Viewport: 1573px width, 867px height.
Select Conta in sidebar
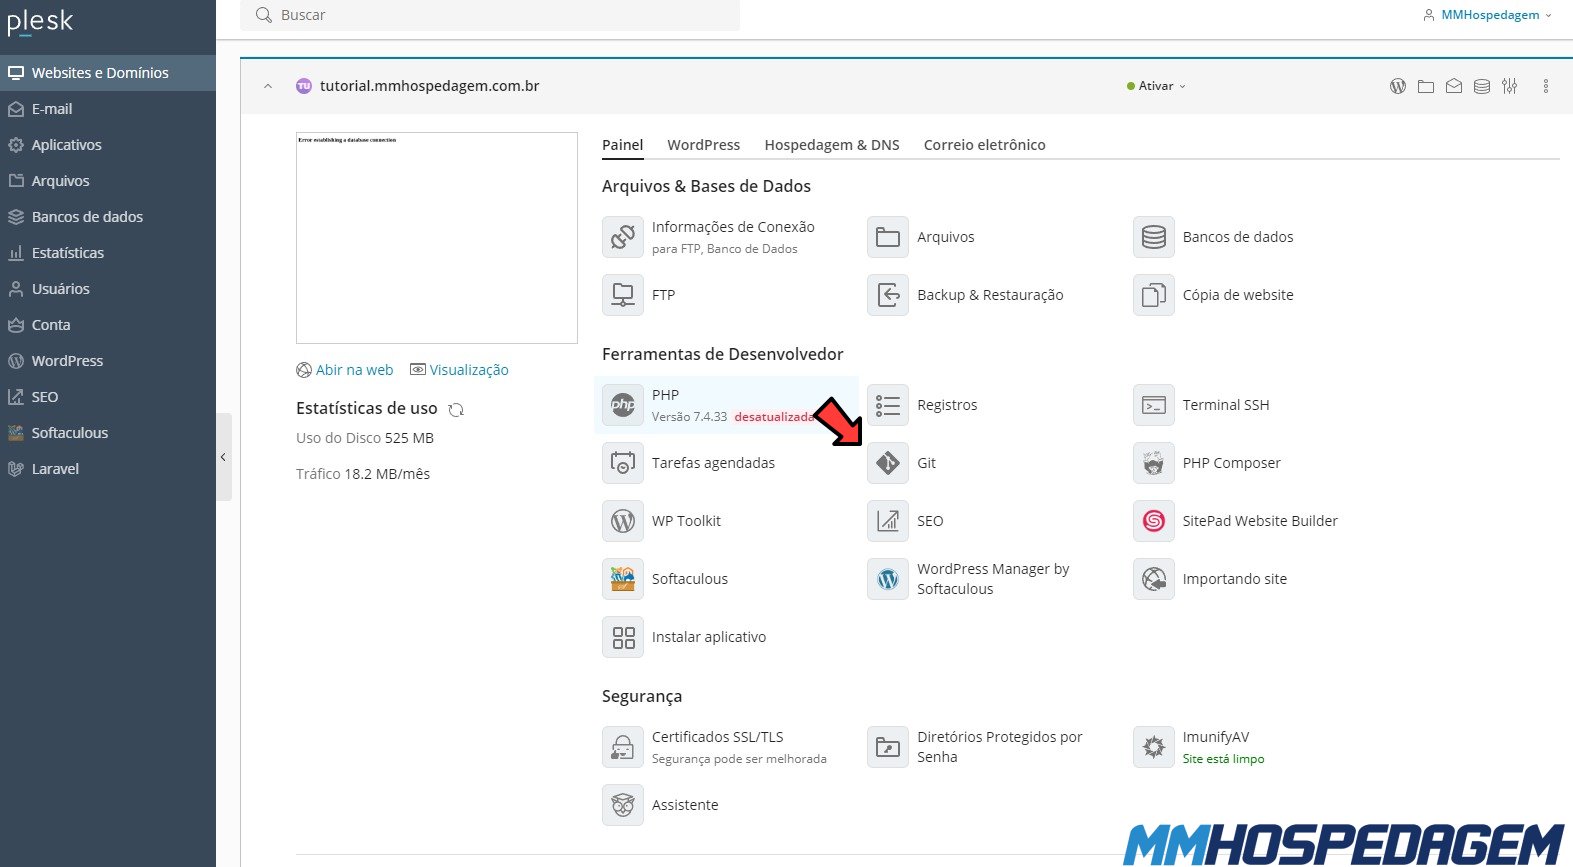pyautogui.click(x=108, y=325)
